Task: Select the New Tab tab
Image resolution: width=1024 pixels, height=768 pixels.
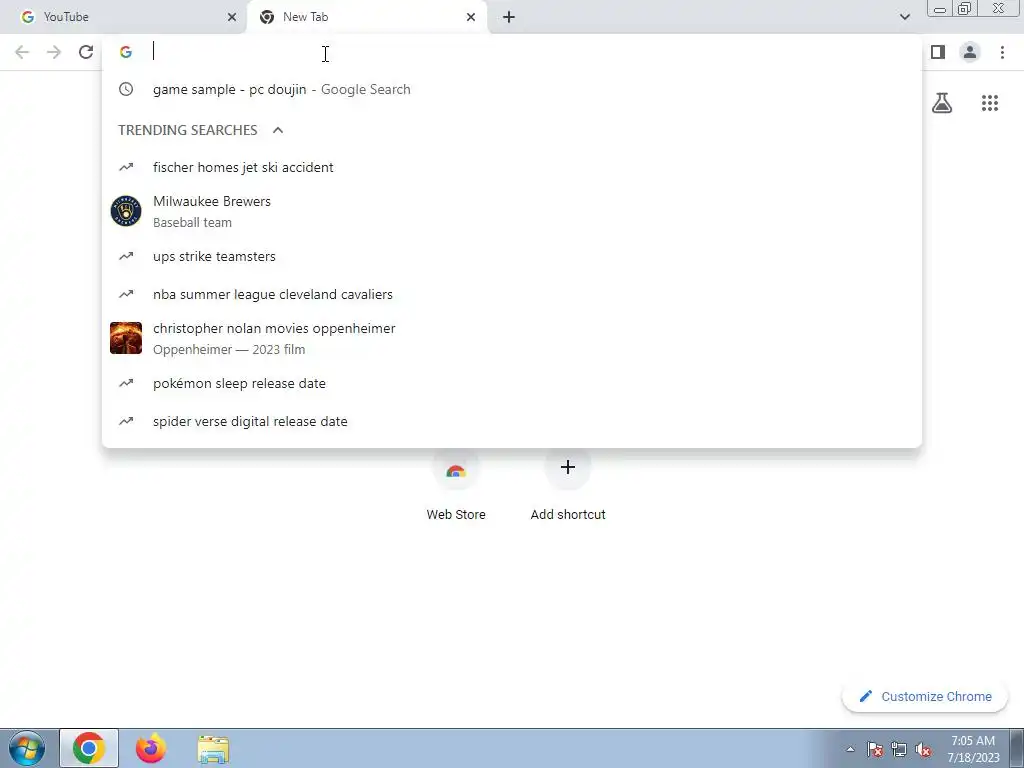Action: pos(366,17)
